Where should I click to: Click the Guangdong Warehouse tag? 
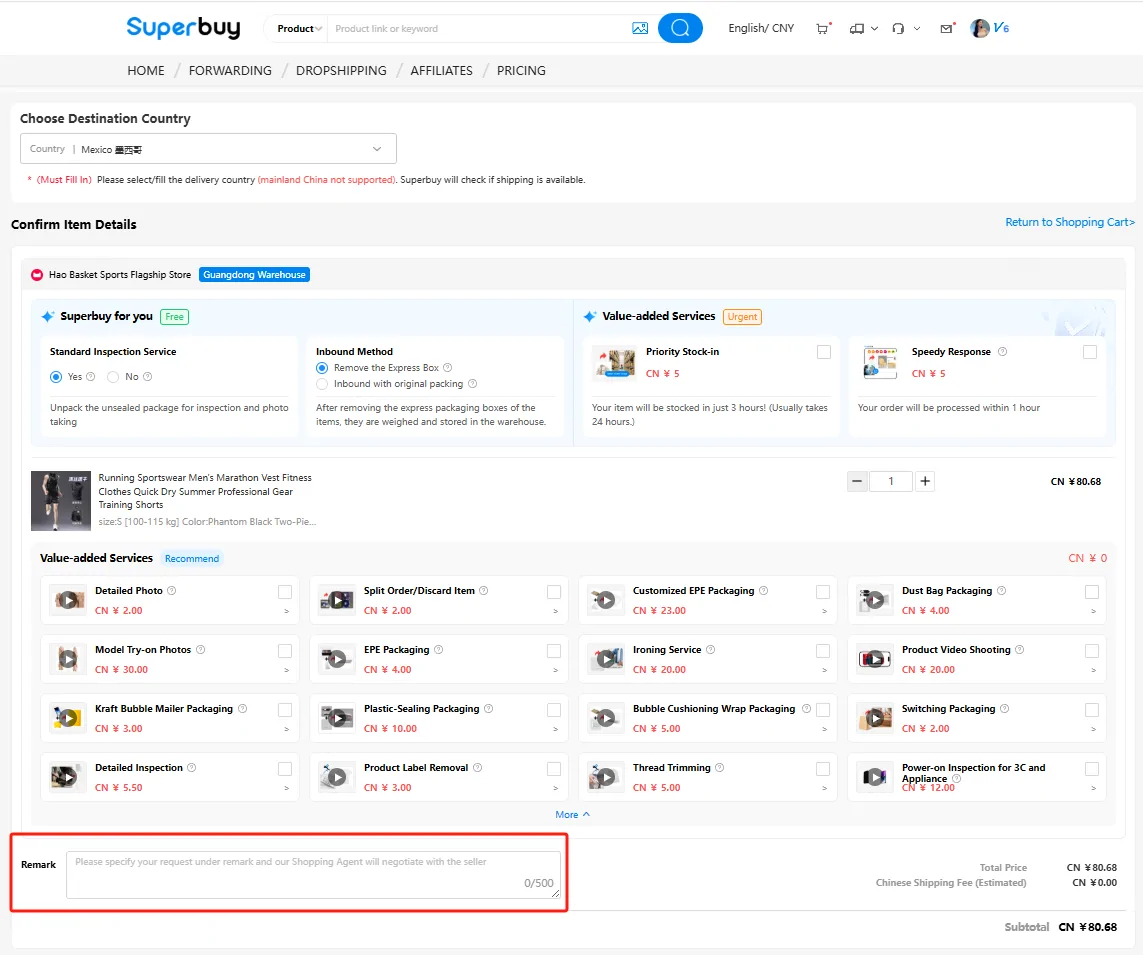[254, 275]
